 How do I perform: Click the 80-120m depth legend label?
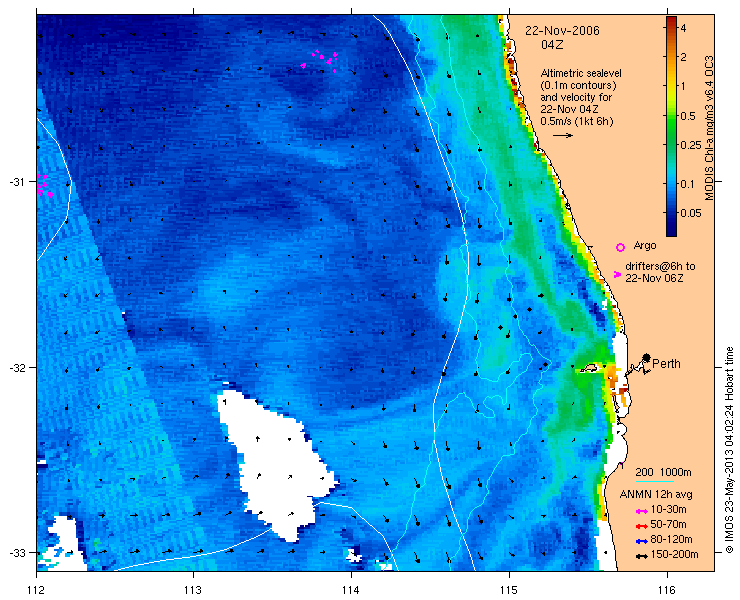[x=670, y=540]
